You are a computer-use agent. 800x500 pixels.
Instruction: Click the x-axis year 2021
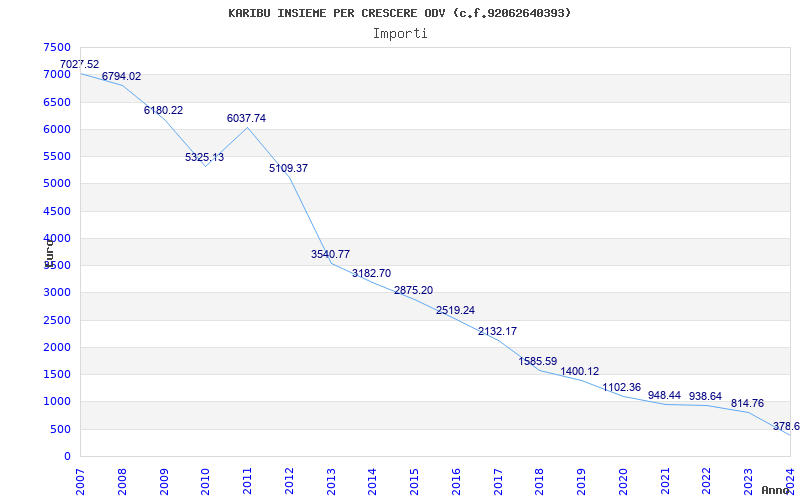click(x=665, y=482)
